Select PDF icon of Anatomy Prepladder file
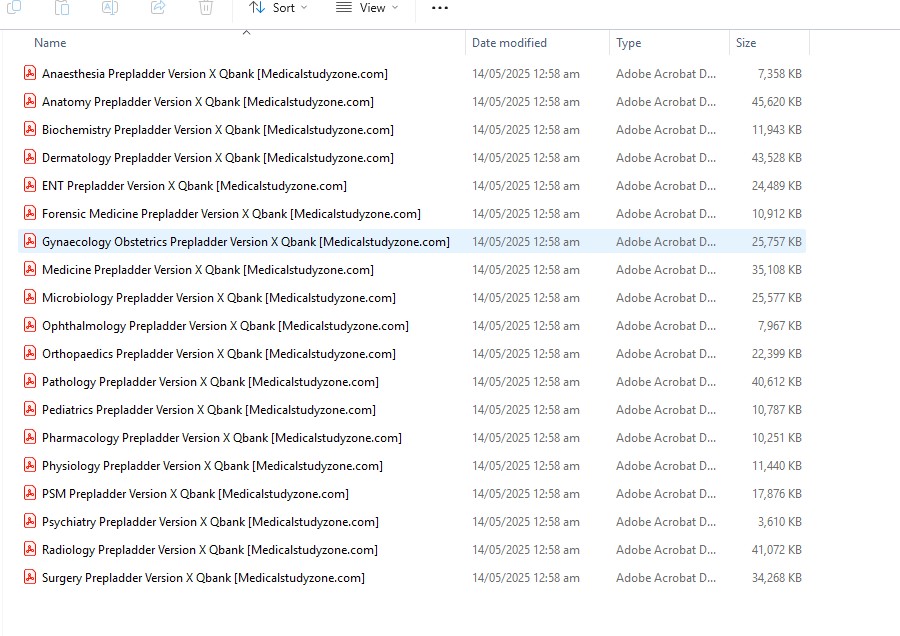This screenshot has width=900, height=636. pos(30,101)
